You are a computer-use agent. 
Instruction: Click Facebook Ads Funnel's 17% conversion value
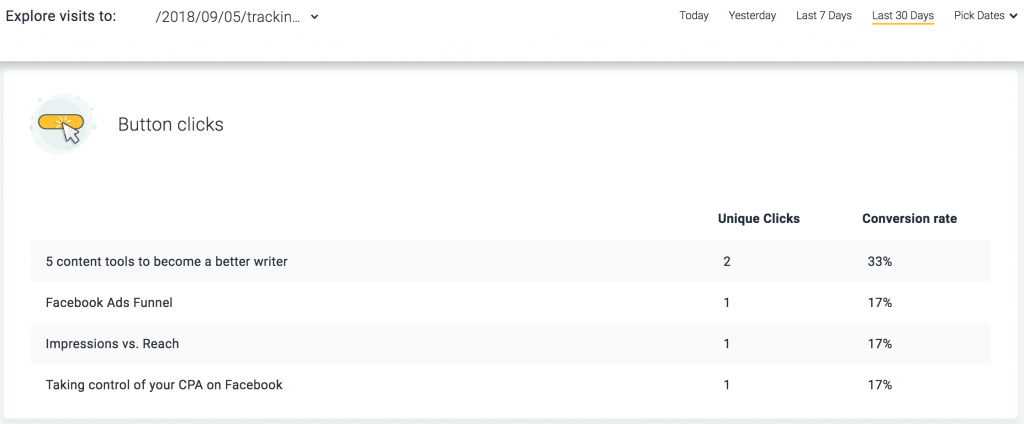(880, 302)
